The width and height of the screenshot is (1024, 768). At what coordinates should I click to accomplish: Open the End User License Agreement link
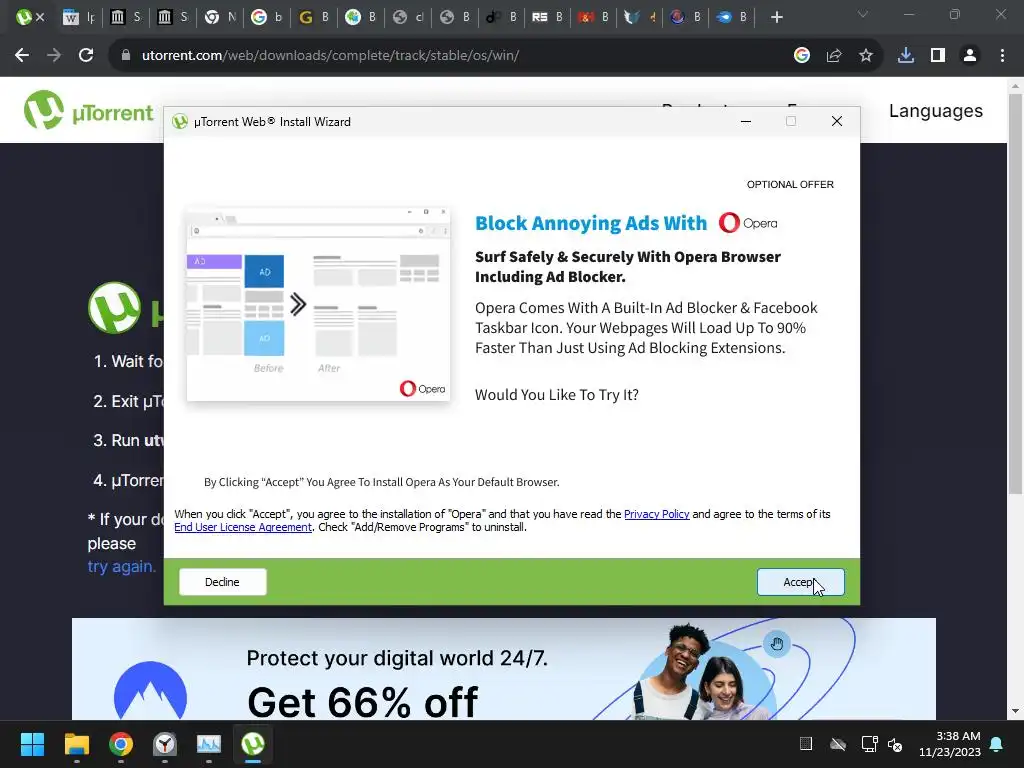(x=243, y=527)
